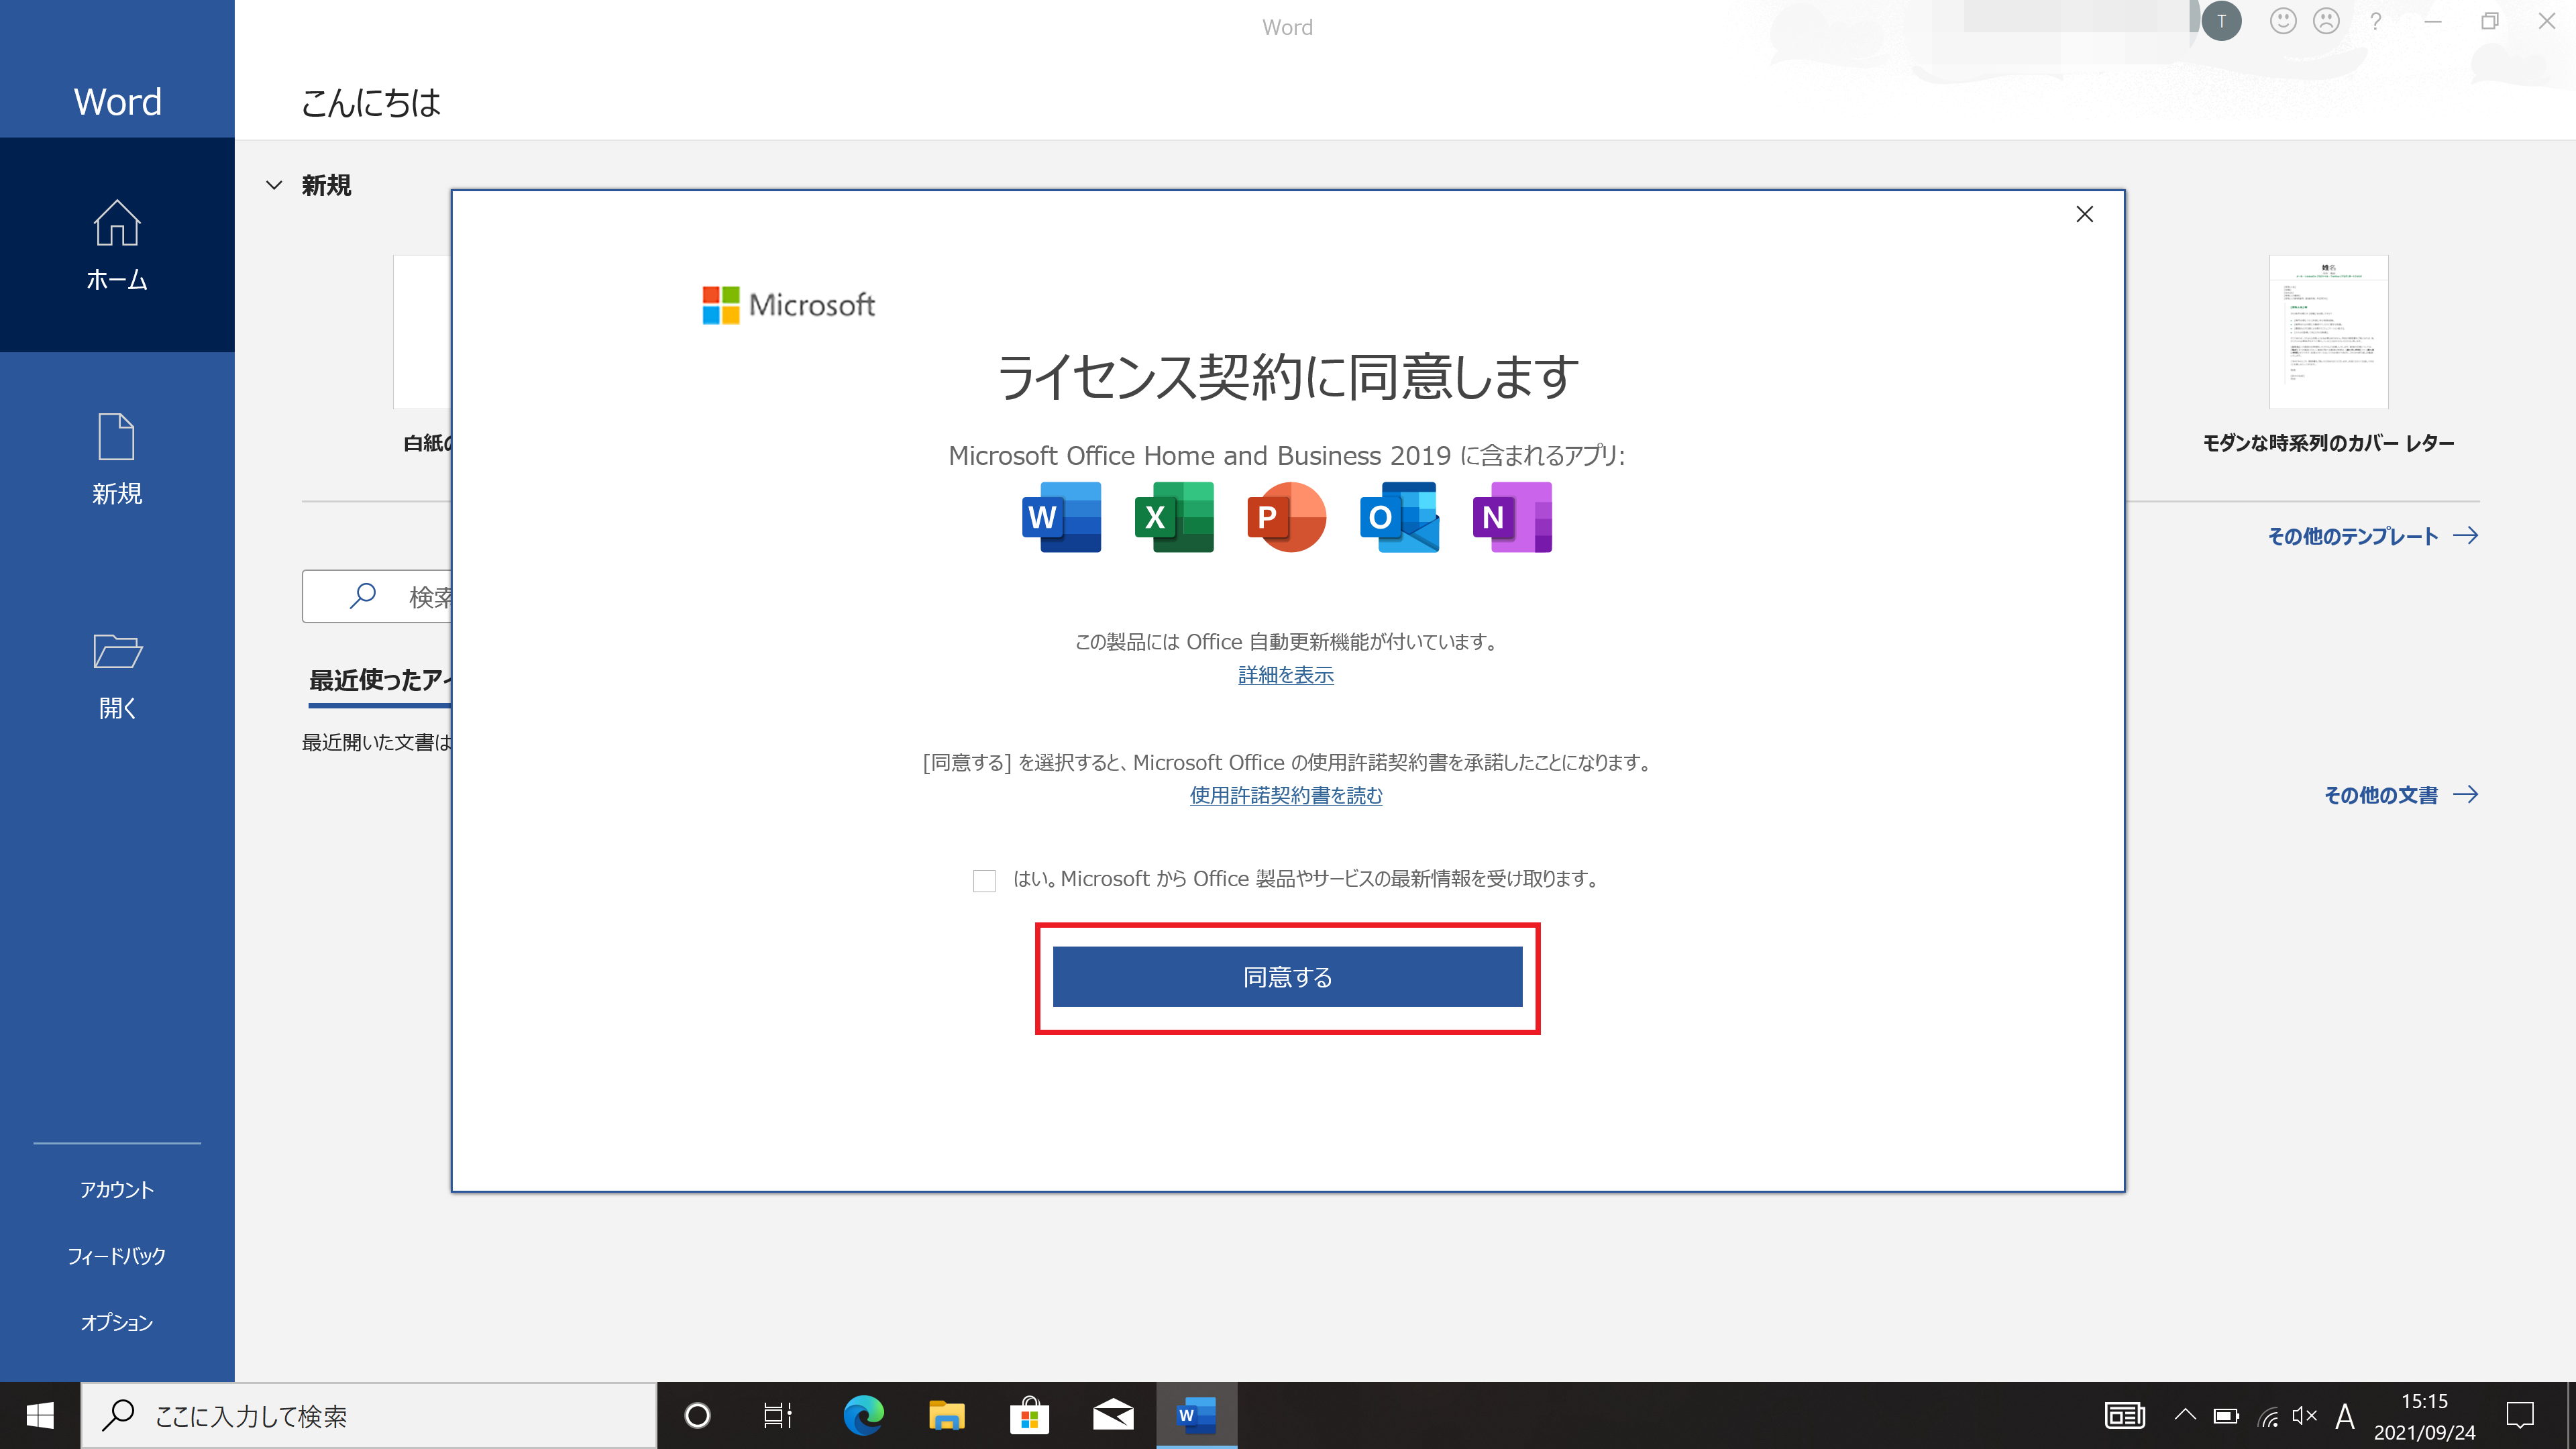Open the help question mark icon

coord(2376,21)
